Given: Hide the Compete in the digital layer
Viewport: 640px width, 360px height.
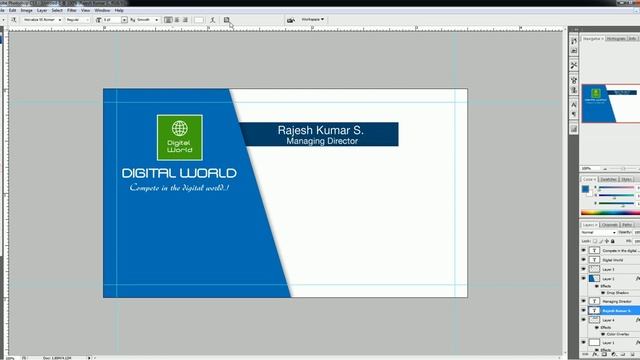Looking at the screenshot, I should (584, 250).
